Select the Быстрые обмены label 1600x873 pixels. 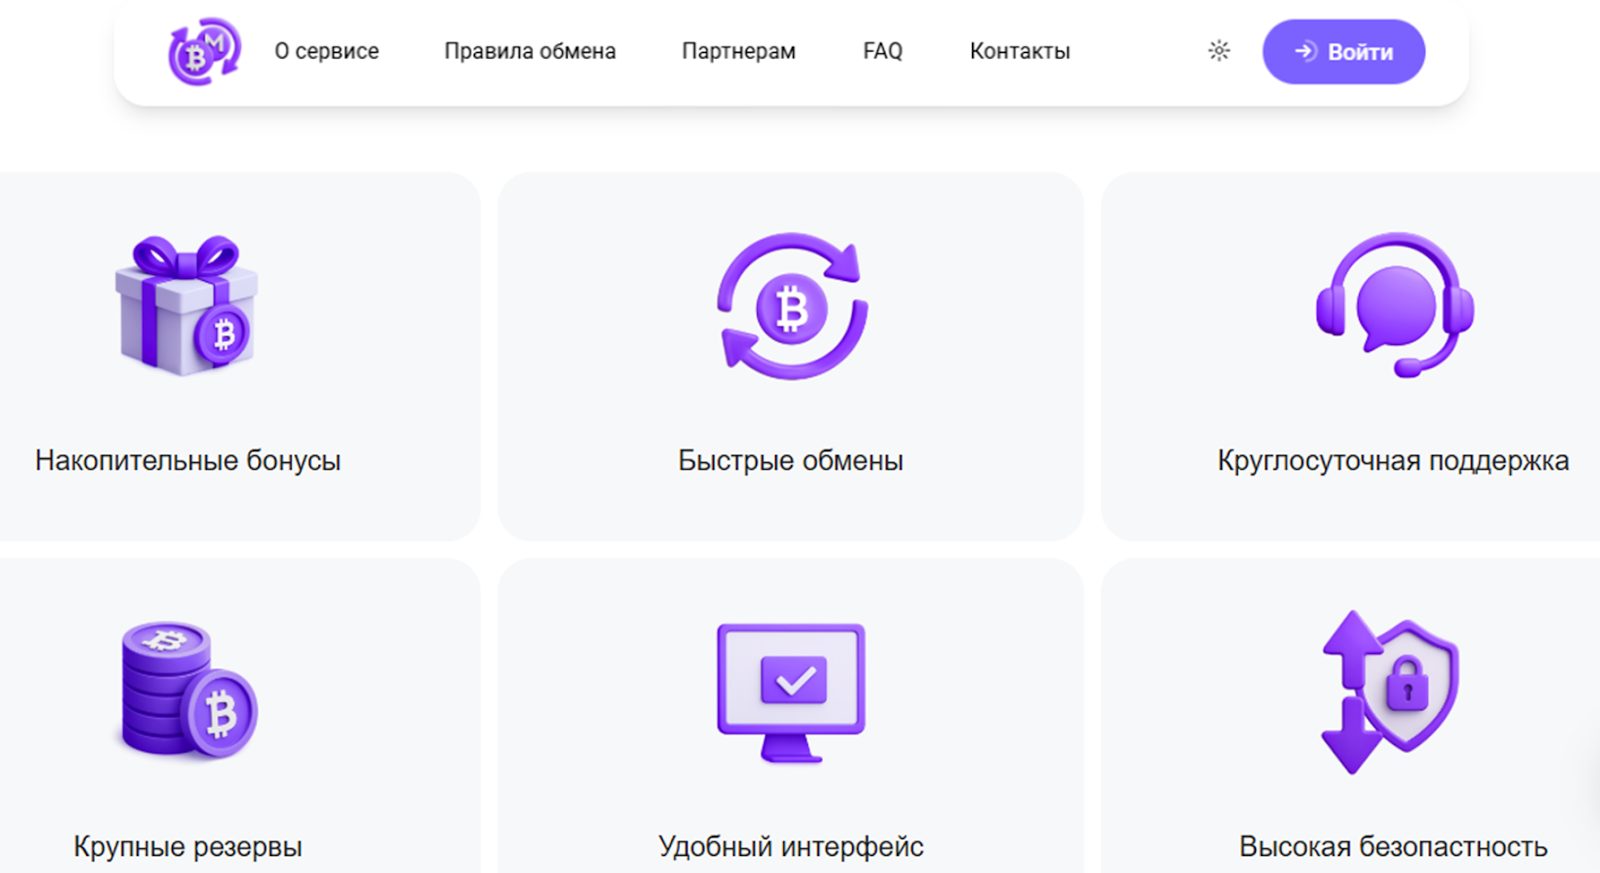pos(791,460)
